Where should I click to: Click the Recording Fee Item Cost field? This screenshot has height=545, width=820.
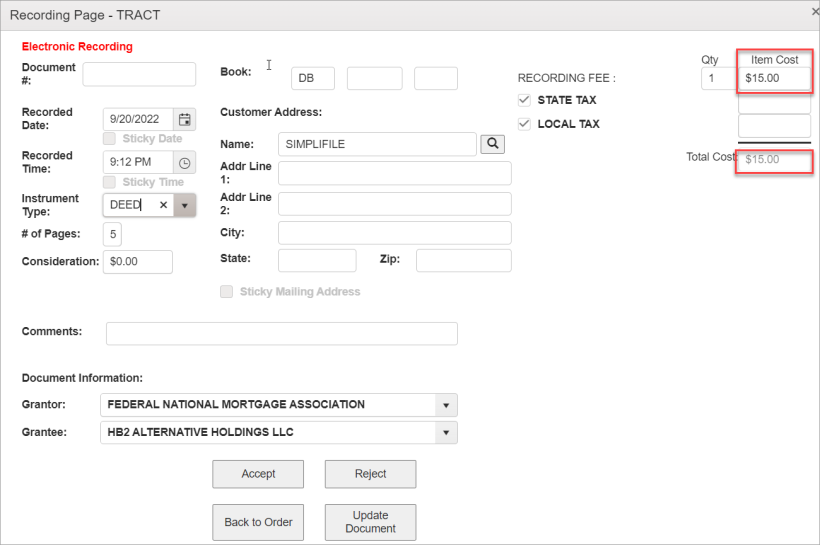point(774,78)
